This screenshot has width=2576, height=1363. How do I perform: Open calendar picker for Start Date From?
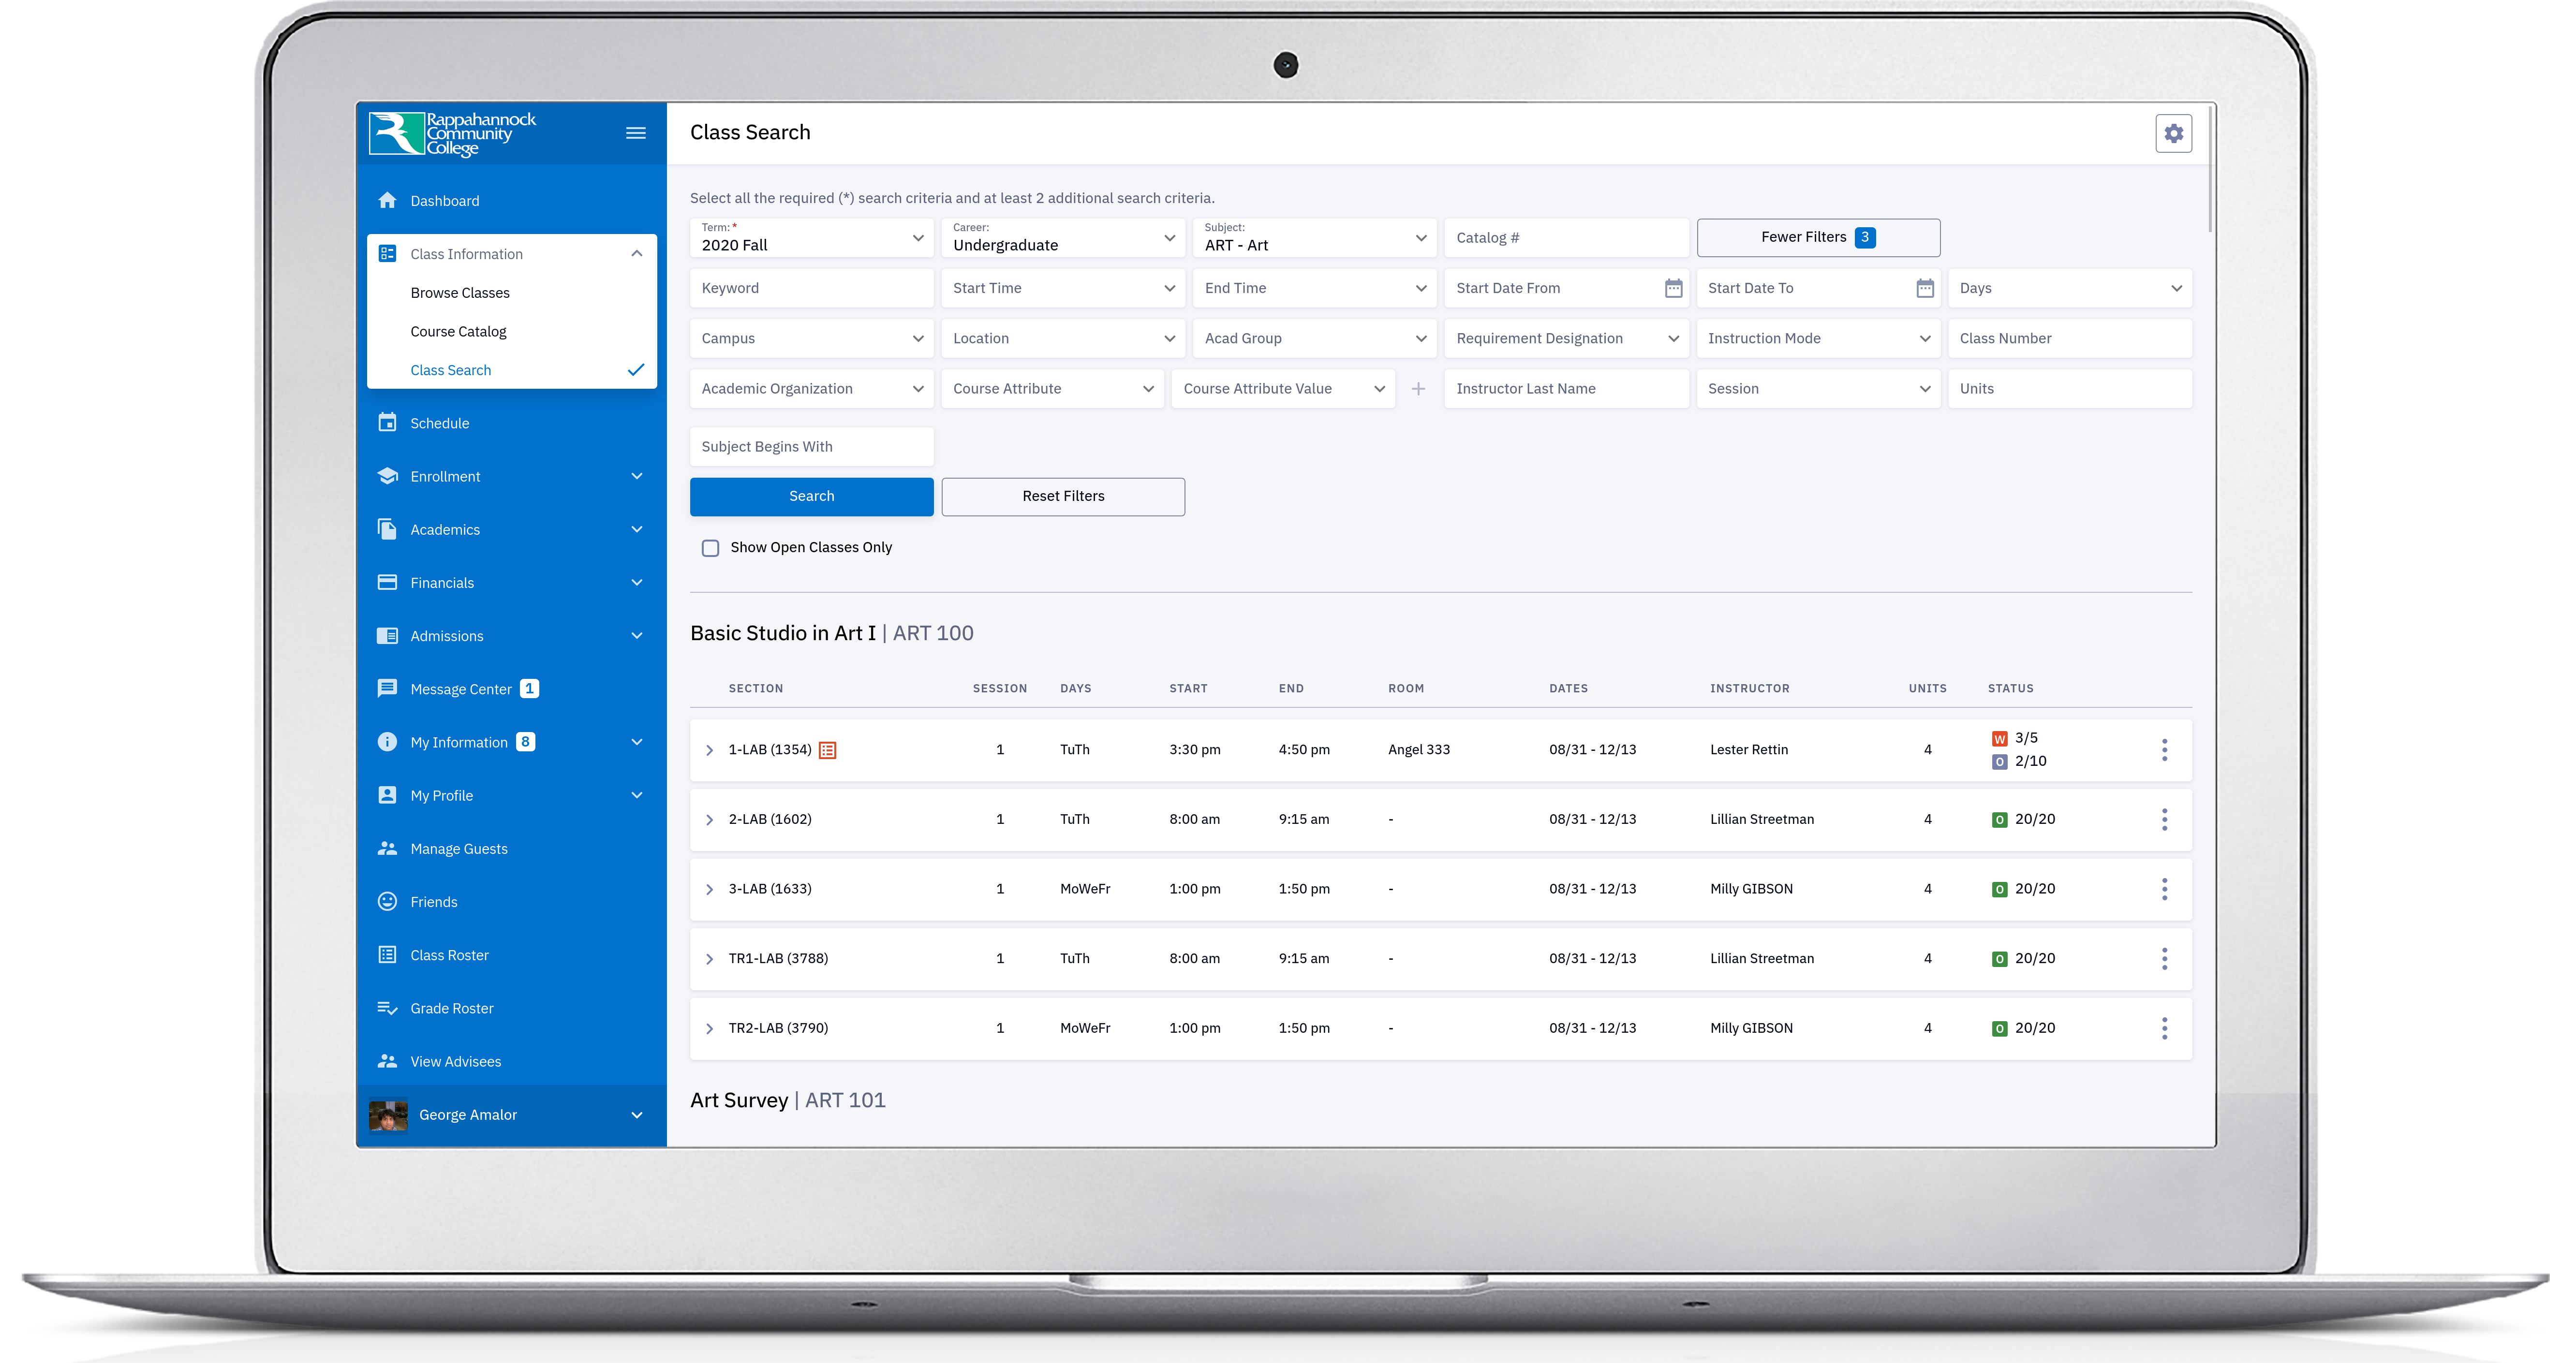tap(1673, 288)
